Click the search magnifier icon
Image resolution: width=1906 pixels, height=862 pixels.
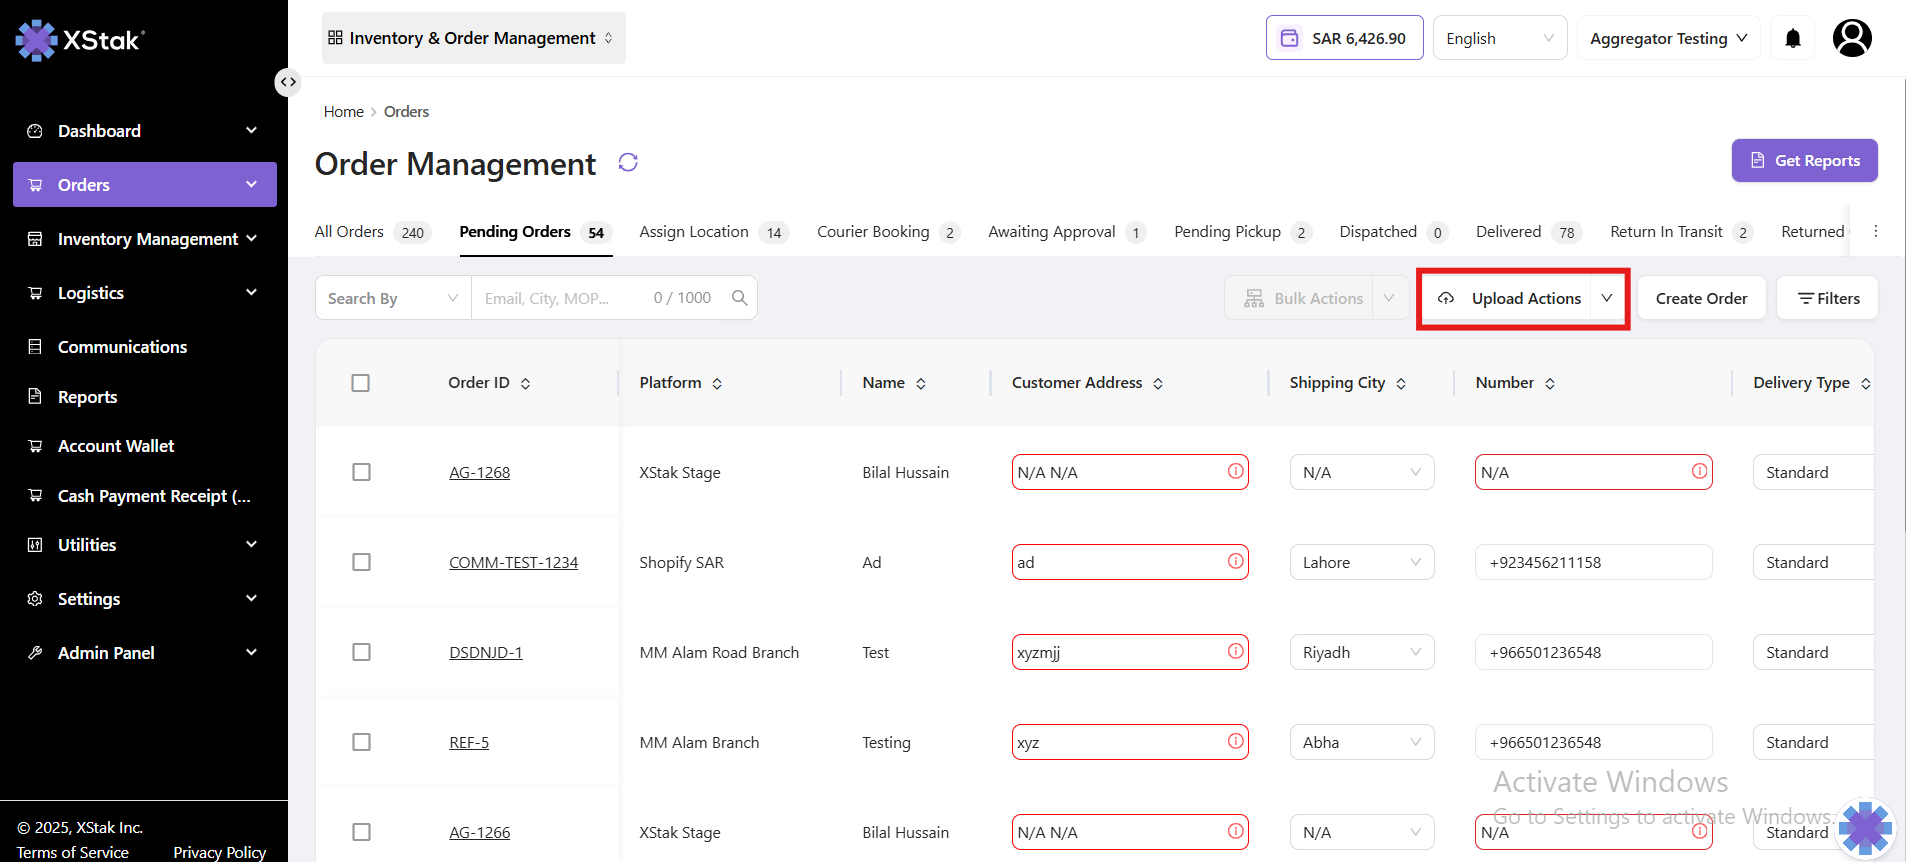tap(739, 298)
